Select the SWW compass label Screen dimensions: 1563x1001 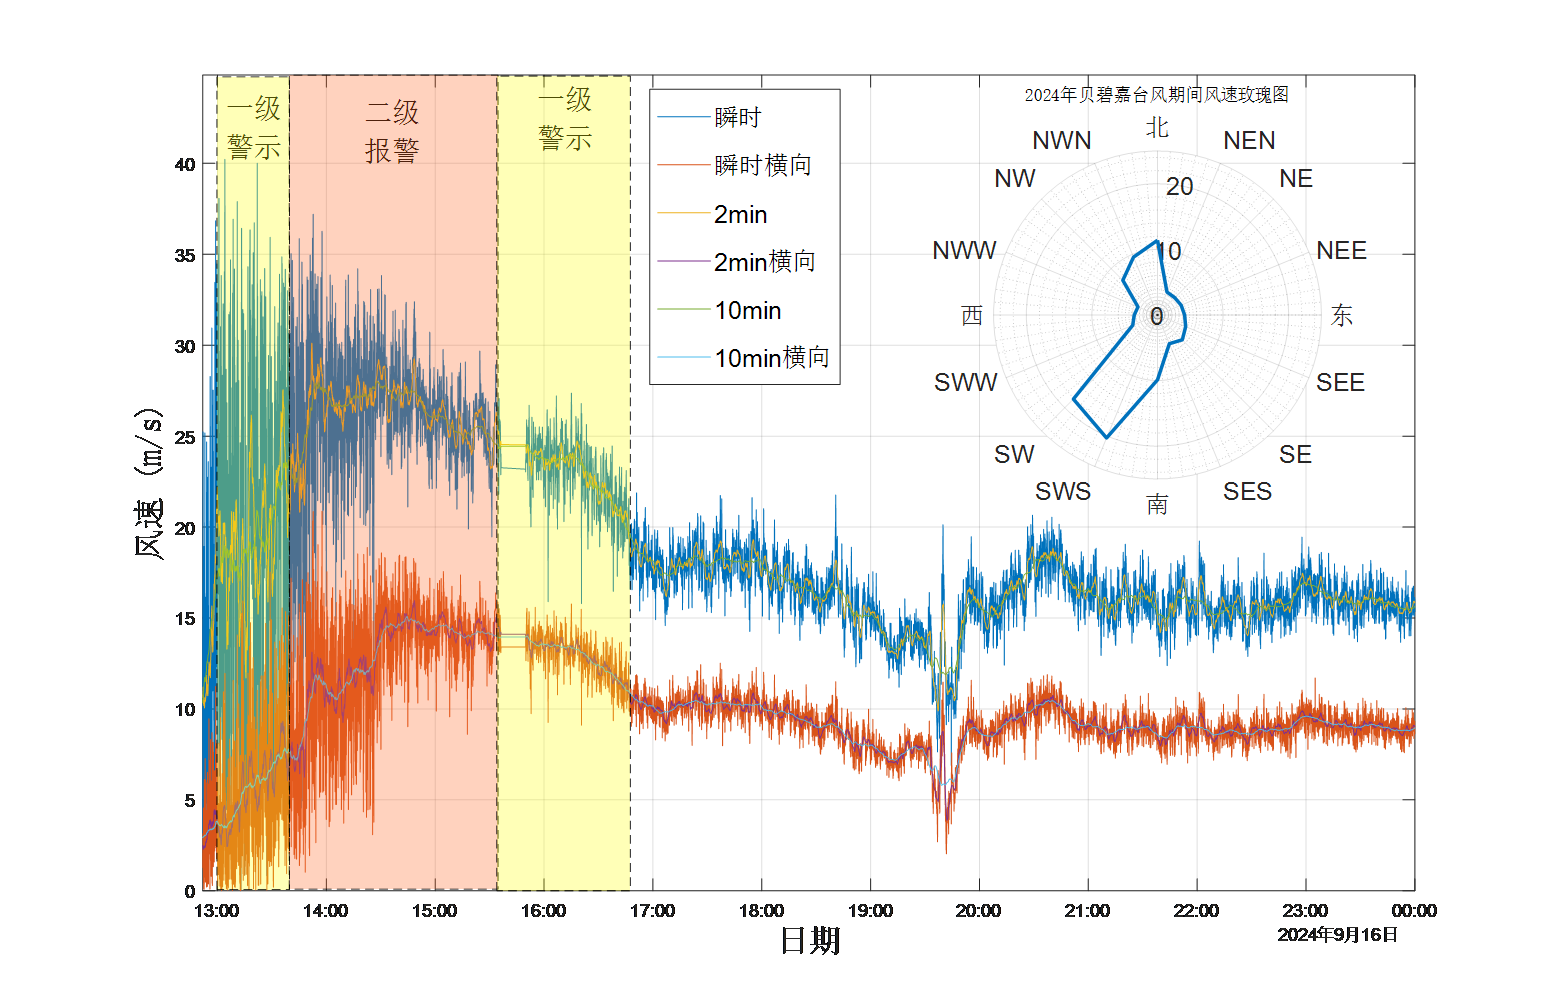965,382
